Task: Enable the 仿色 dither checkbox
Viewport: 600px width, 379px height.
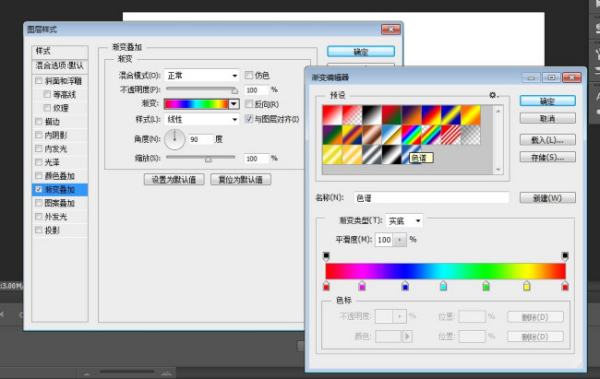Action: pyautogui.click(x=249, y=75)
